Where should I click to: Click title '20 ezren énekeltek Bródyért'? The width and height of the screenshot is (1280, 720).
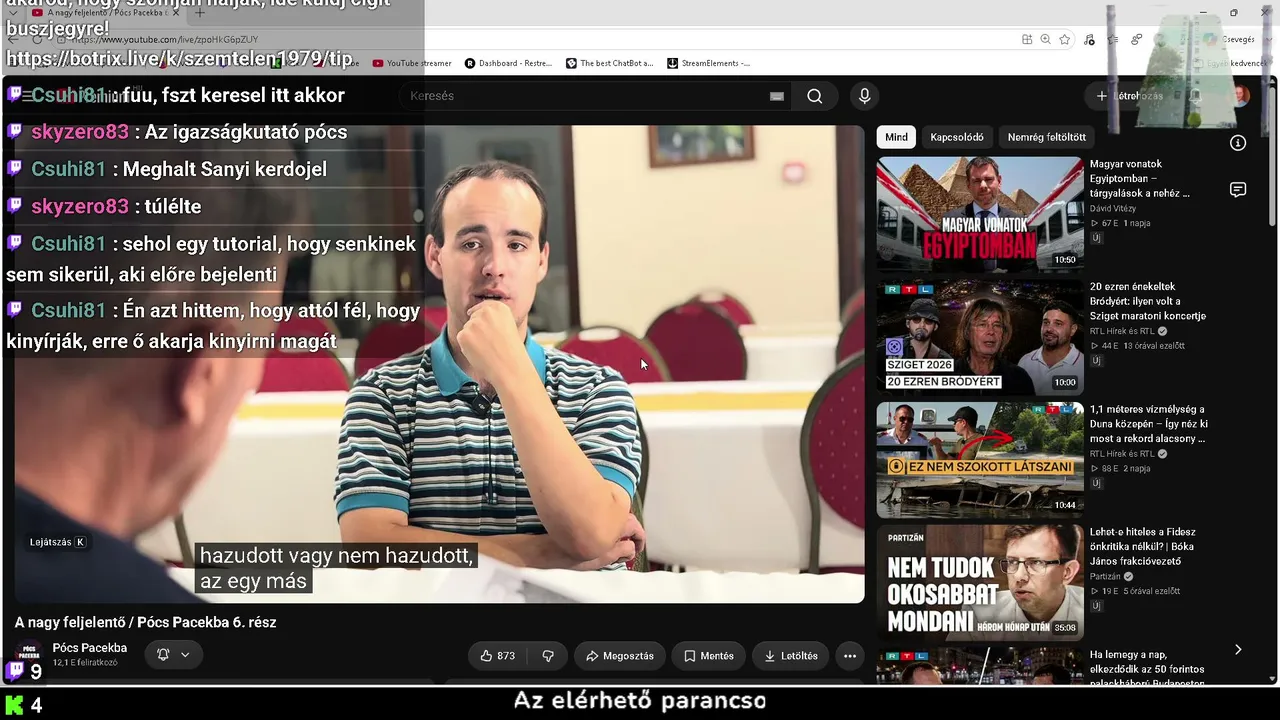click(x=1148, y=301)
